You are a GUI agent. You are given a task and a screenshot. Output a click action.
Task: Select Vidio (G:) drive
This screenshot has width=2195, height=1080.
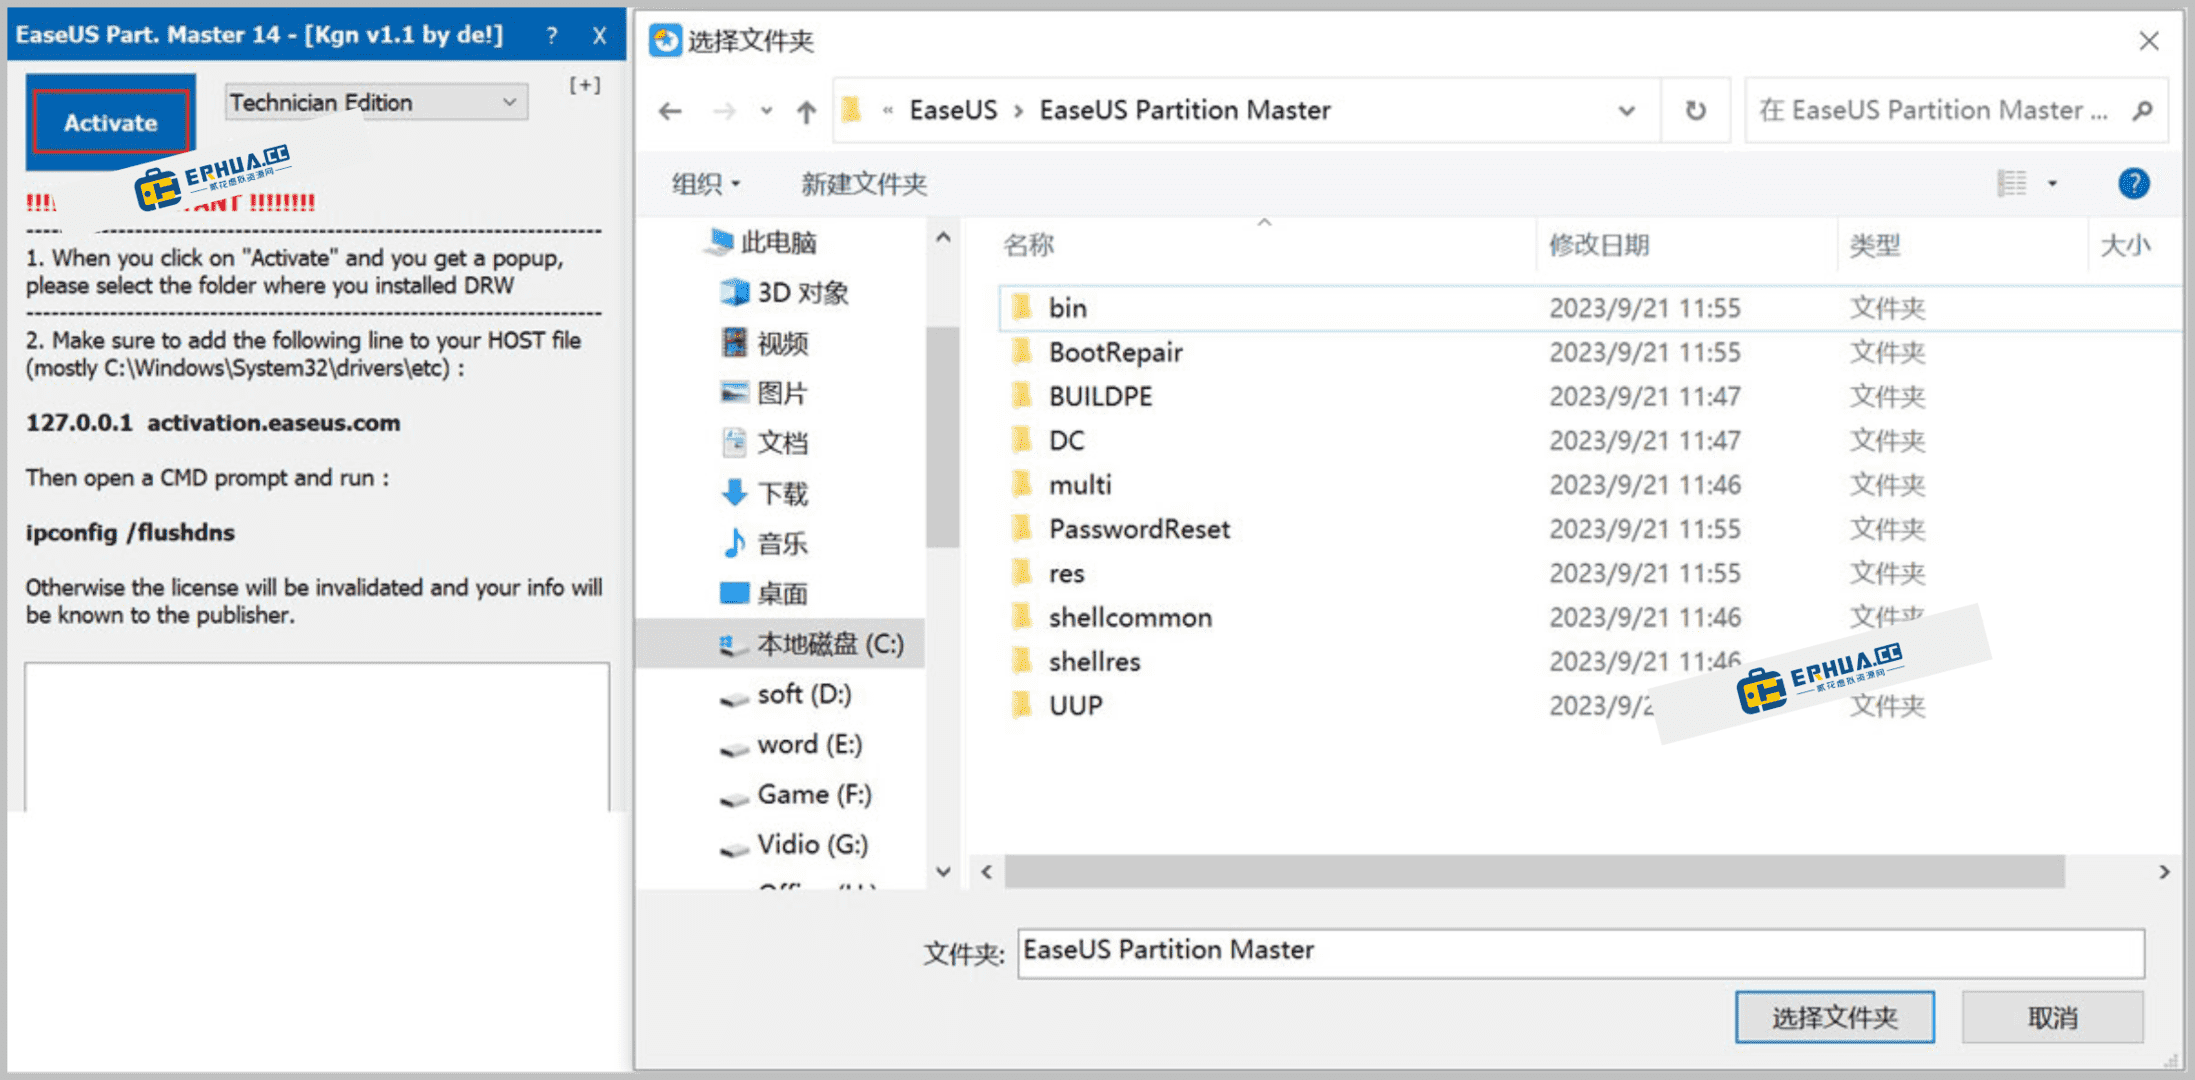coord(794,844)
